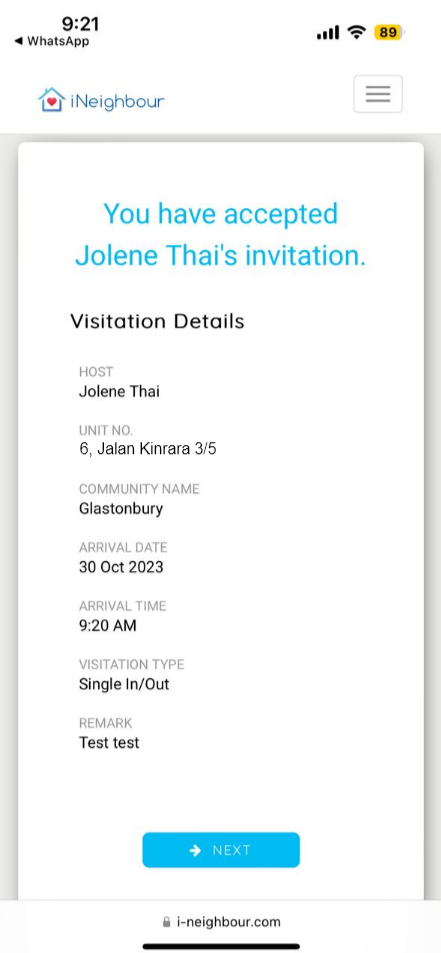Tap the 9:21 clock in status bar
This screenshot has height=953, width=441.
click(x=80, y=24)
